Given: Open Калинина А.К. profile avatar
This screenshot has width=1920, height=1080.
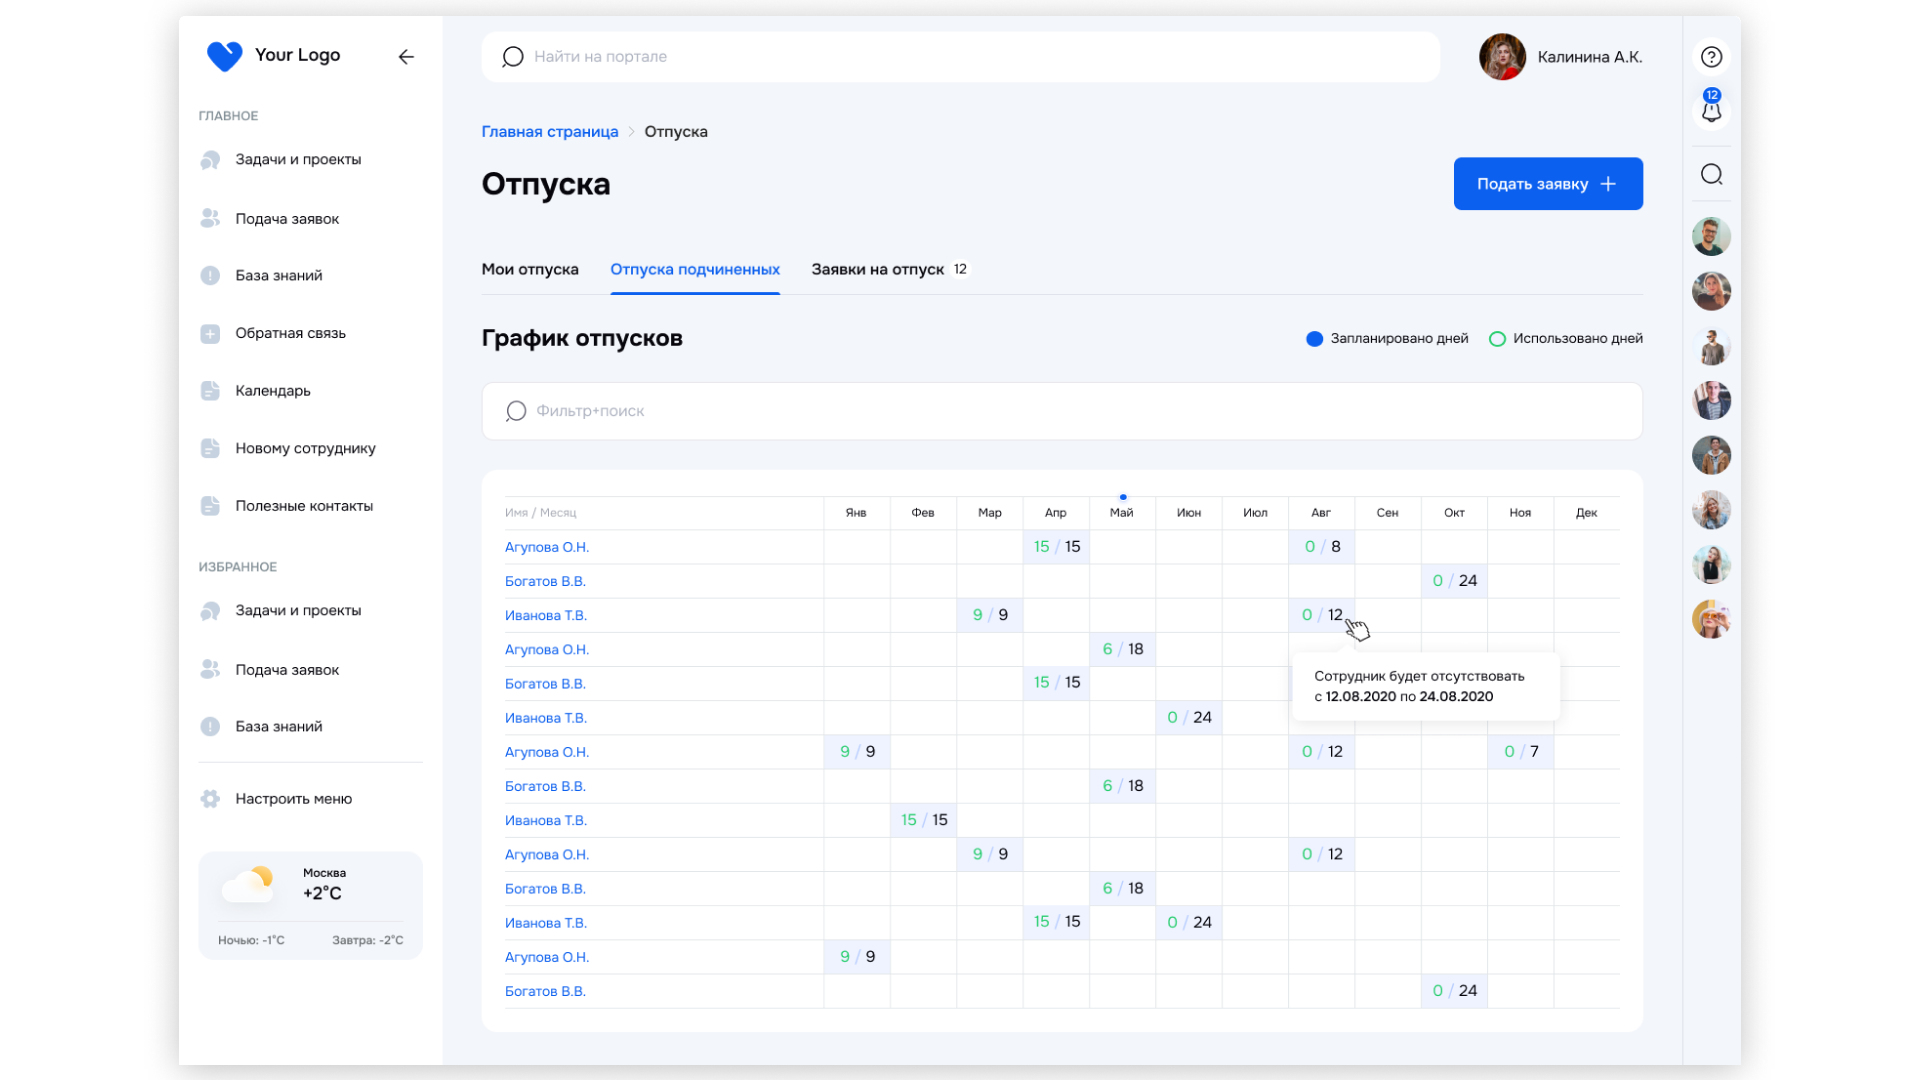Looking at the screenshot, I should pyautogui.click(x=1502, y=57).
